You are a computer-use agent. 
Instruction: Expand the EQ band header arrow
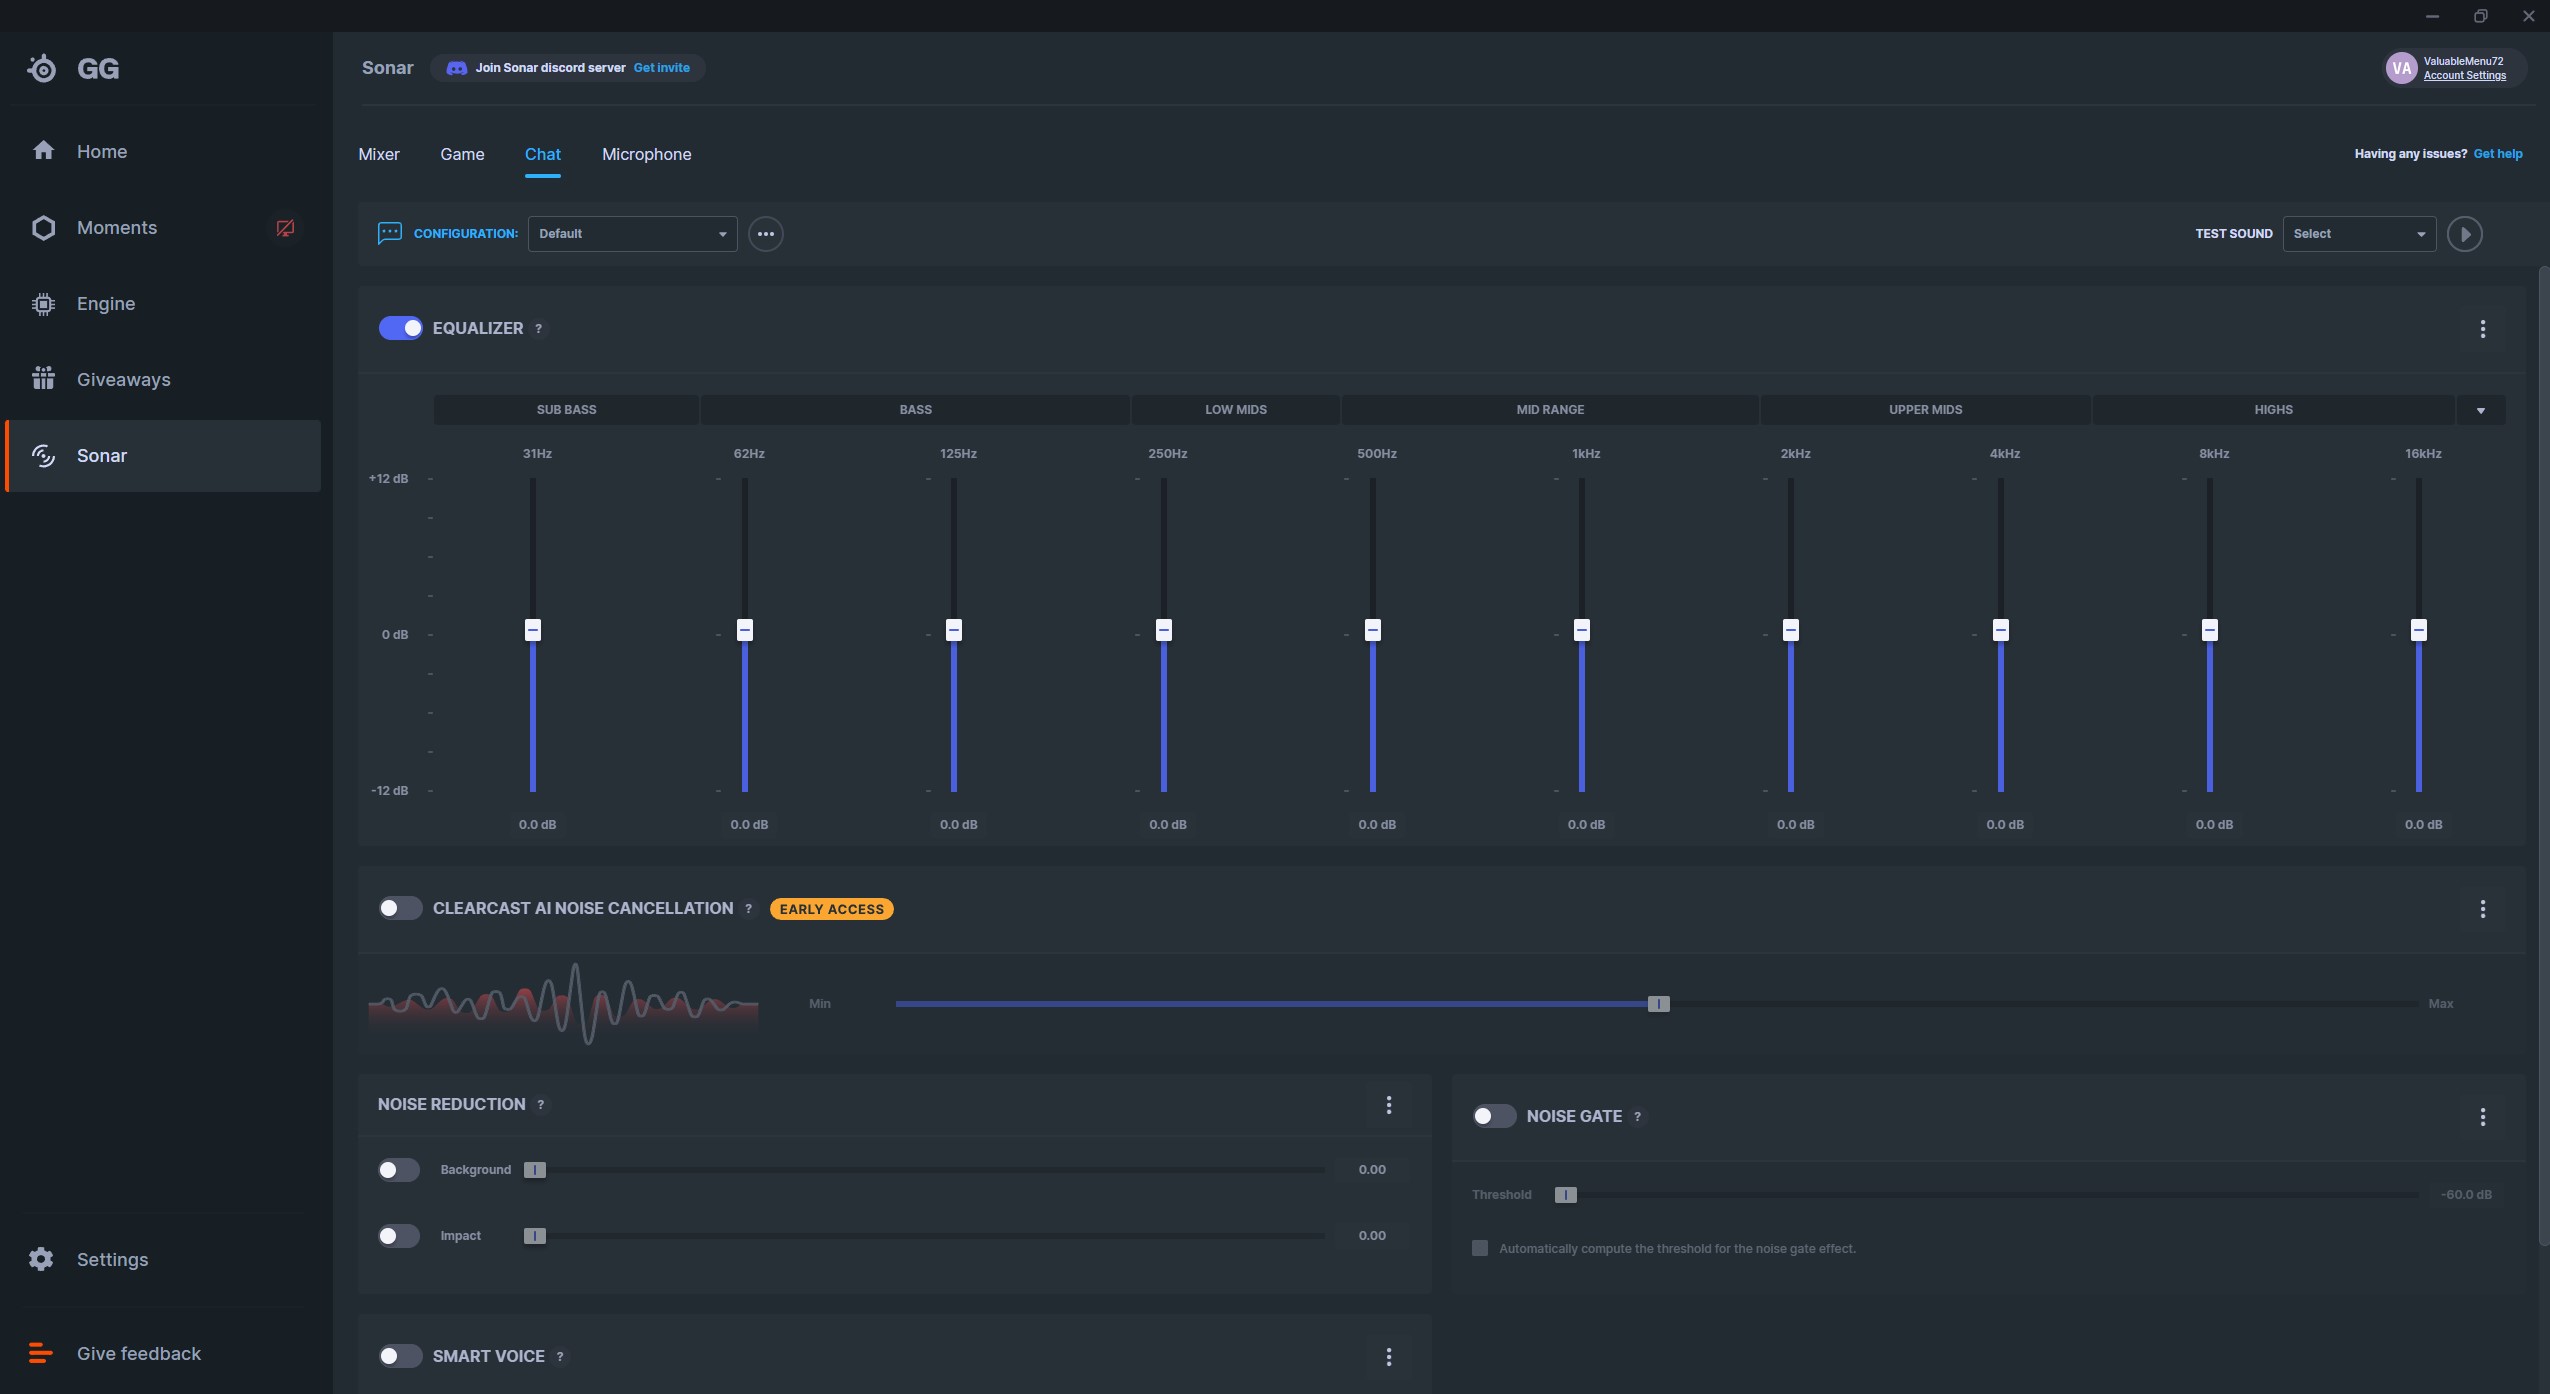2481,410
